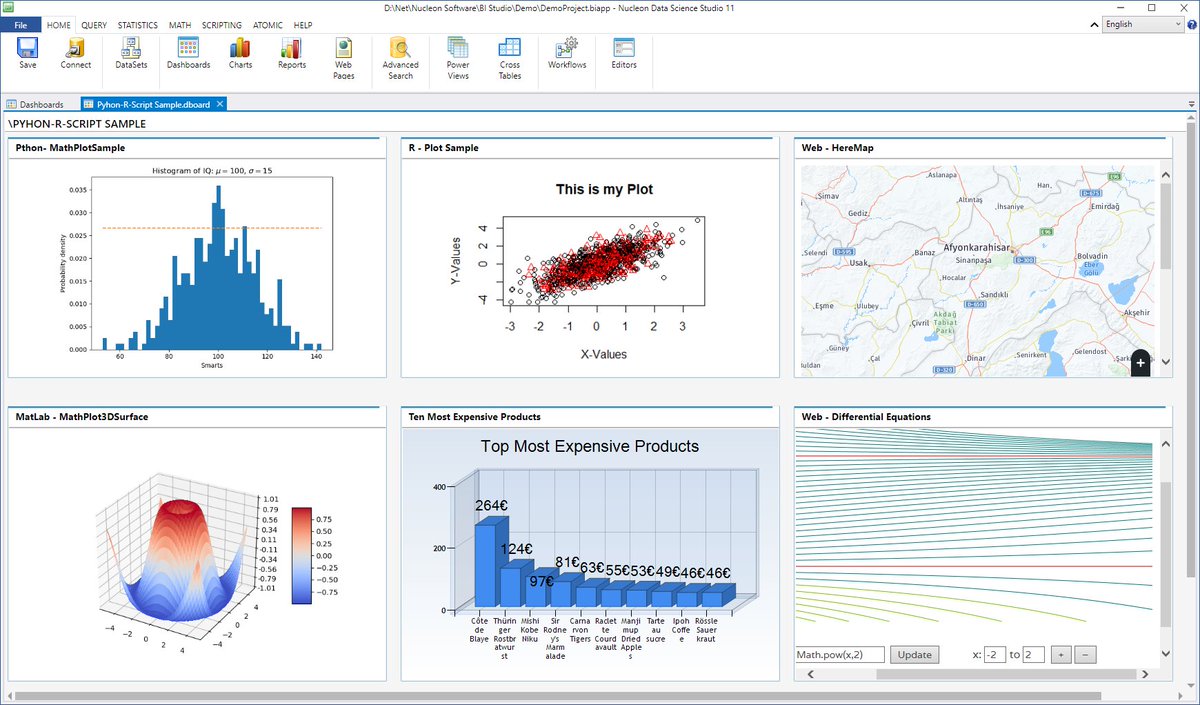Select the Dashboards tab

click(x=40, y=103)
